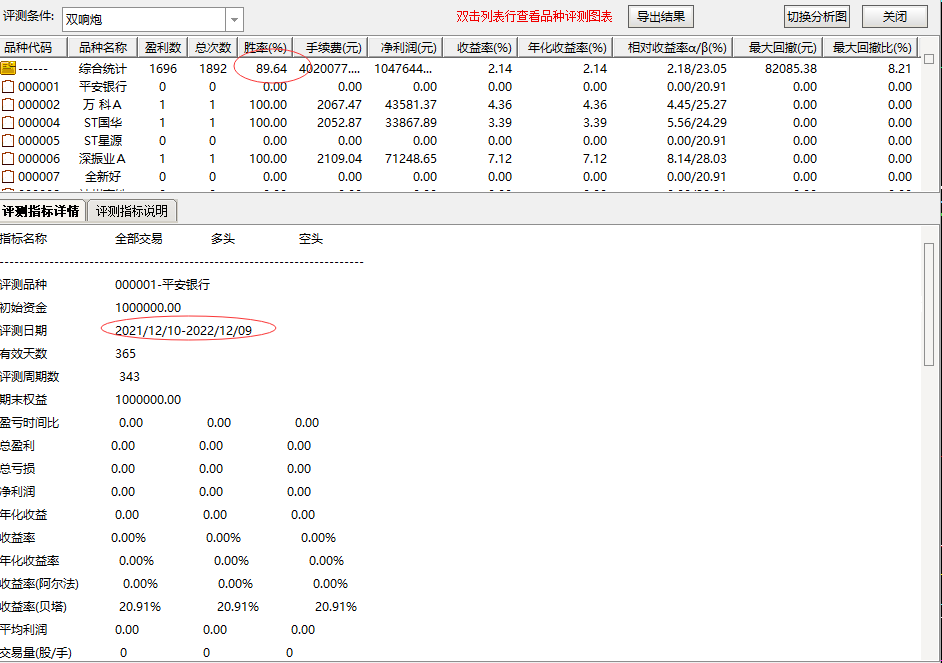
Task: Click the 000001-平安银行 evaluated symbol text
Action: coord(163,285)
